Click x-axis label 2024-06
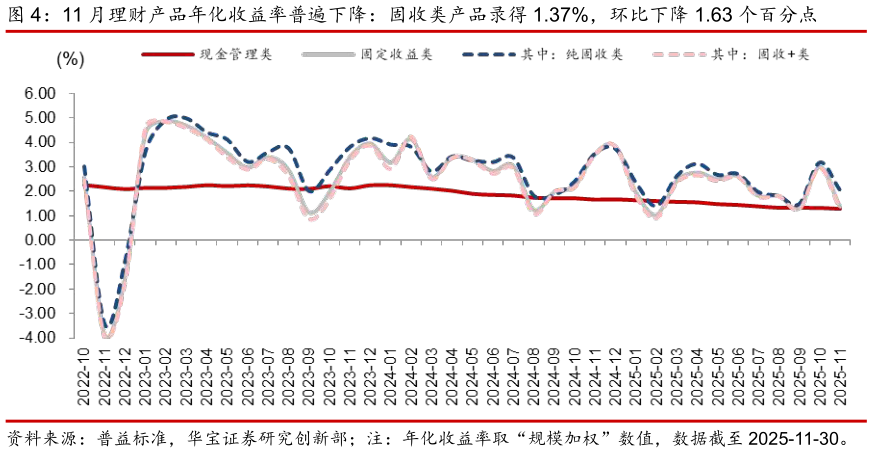872x453 pixels. (x=494, y=377)
